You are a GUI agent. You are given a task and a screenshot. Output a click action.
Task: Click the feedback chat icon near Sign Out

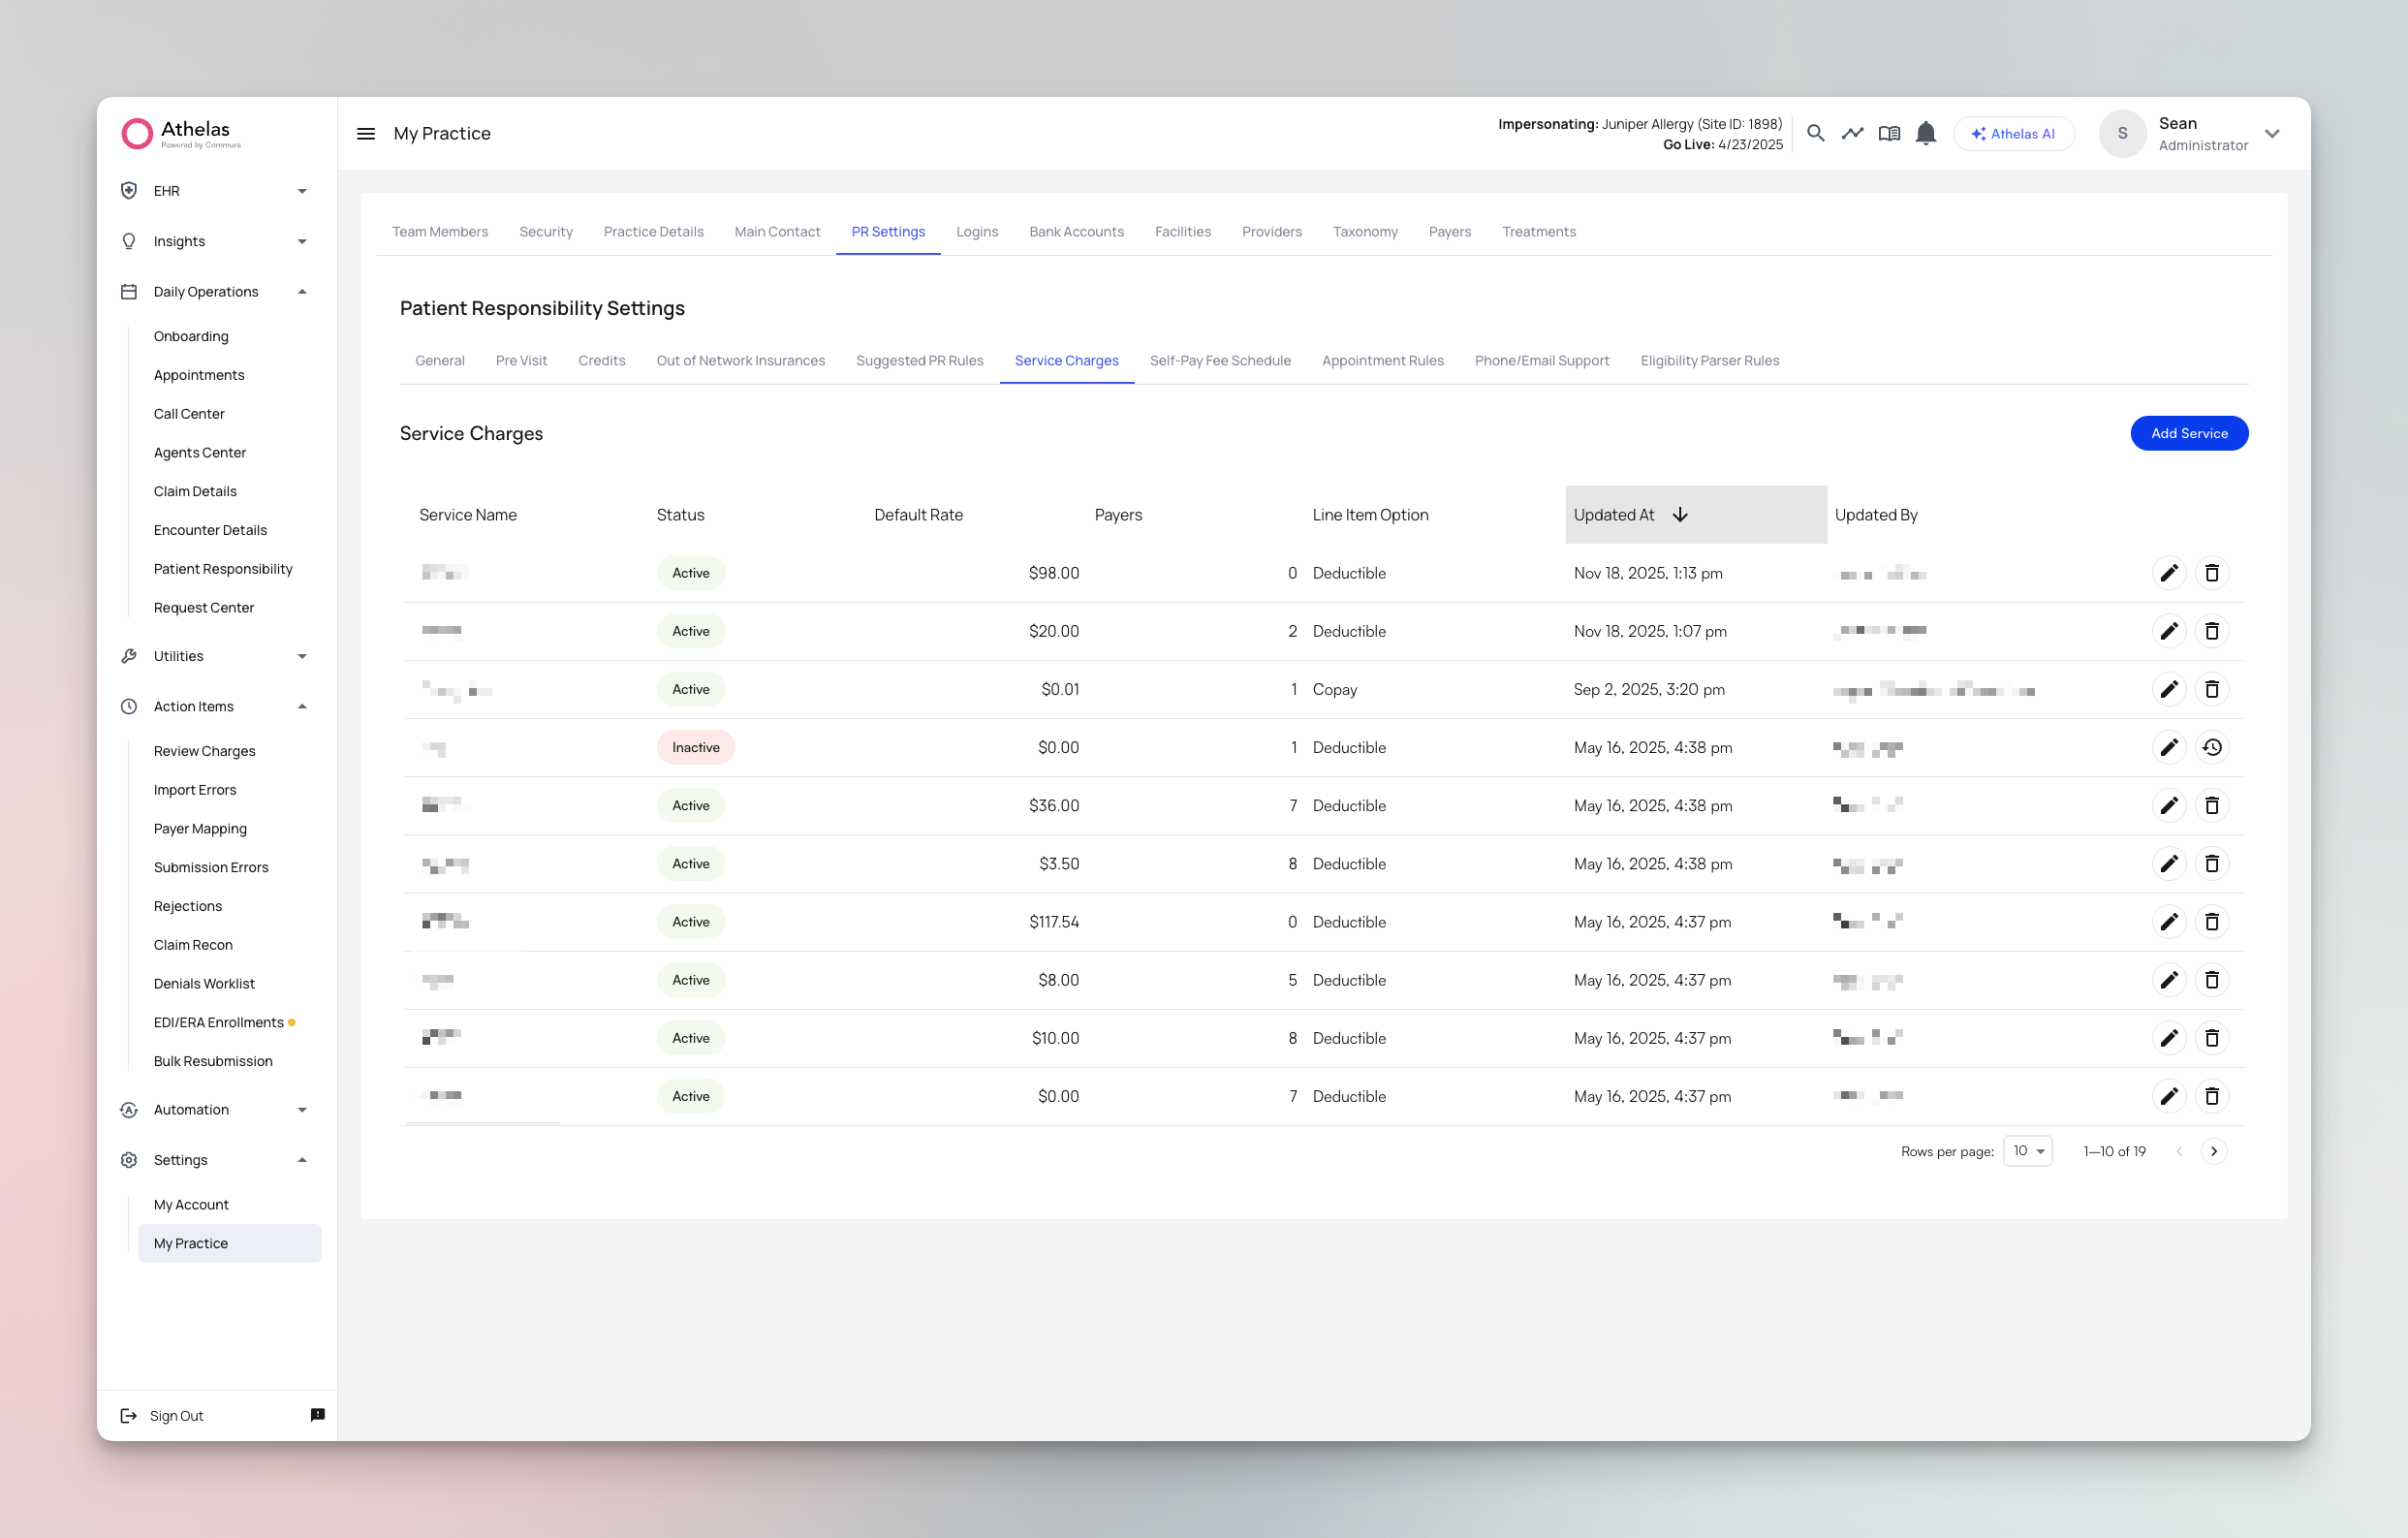(x=317, y=1415)
